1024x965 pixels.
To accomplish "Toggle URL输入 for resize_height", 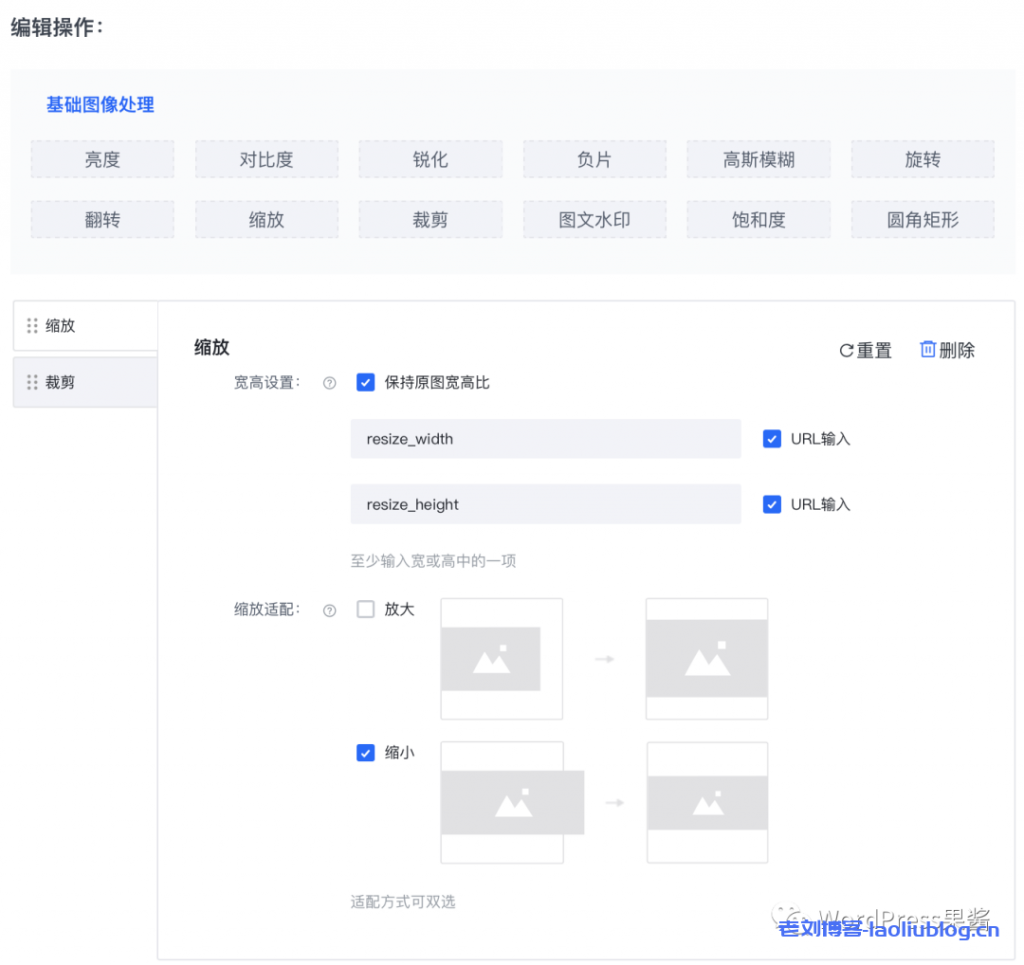I will click(770, 504).
